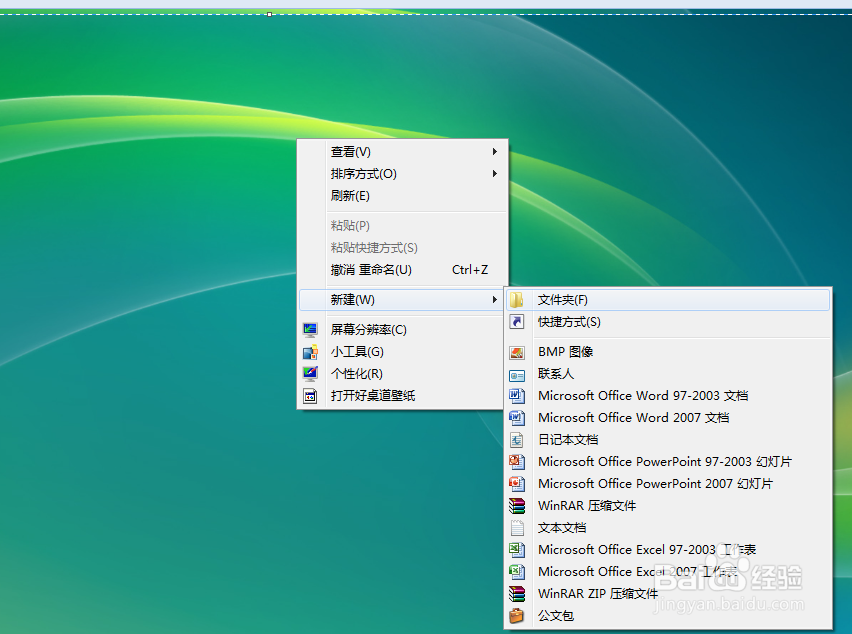
Task: Create new 文件夹(F) from submenu
Action: coord(668,300)
